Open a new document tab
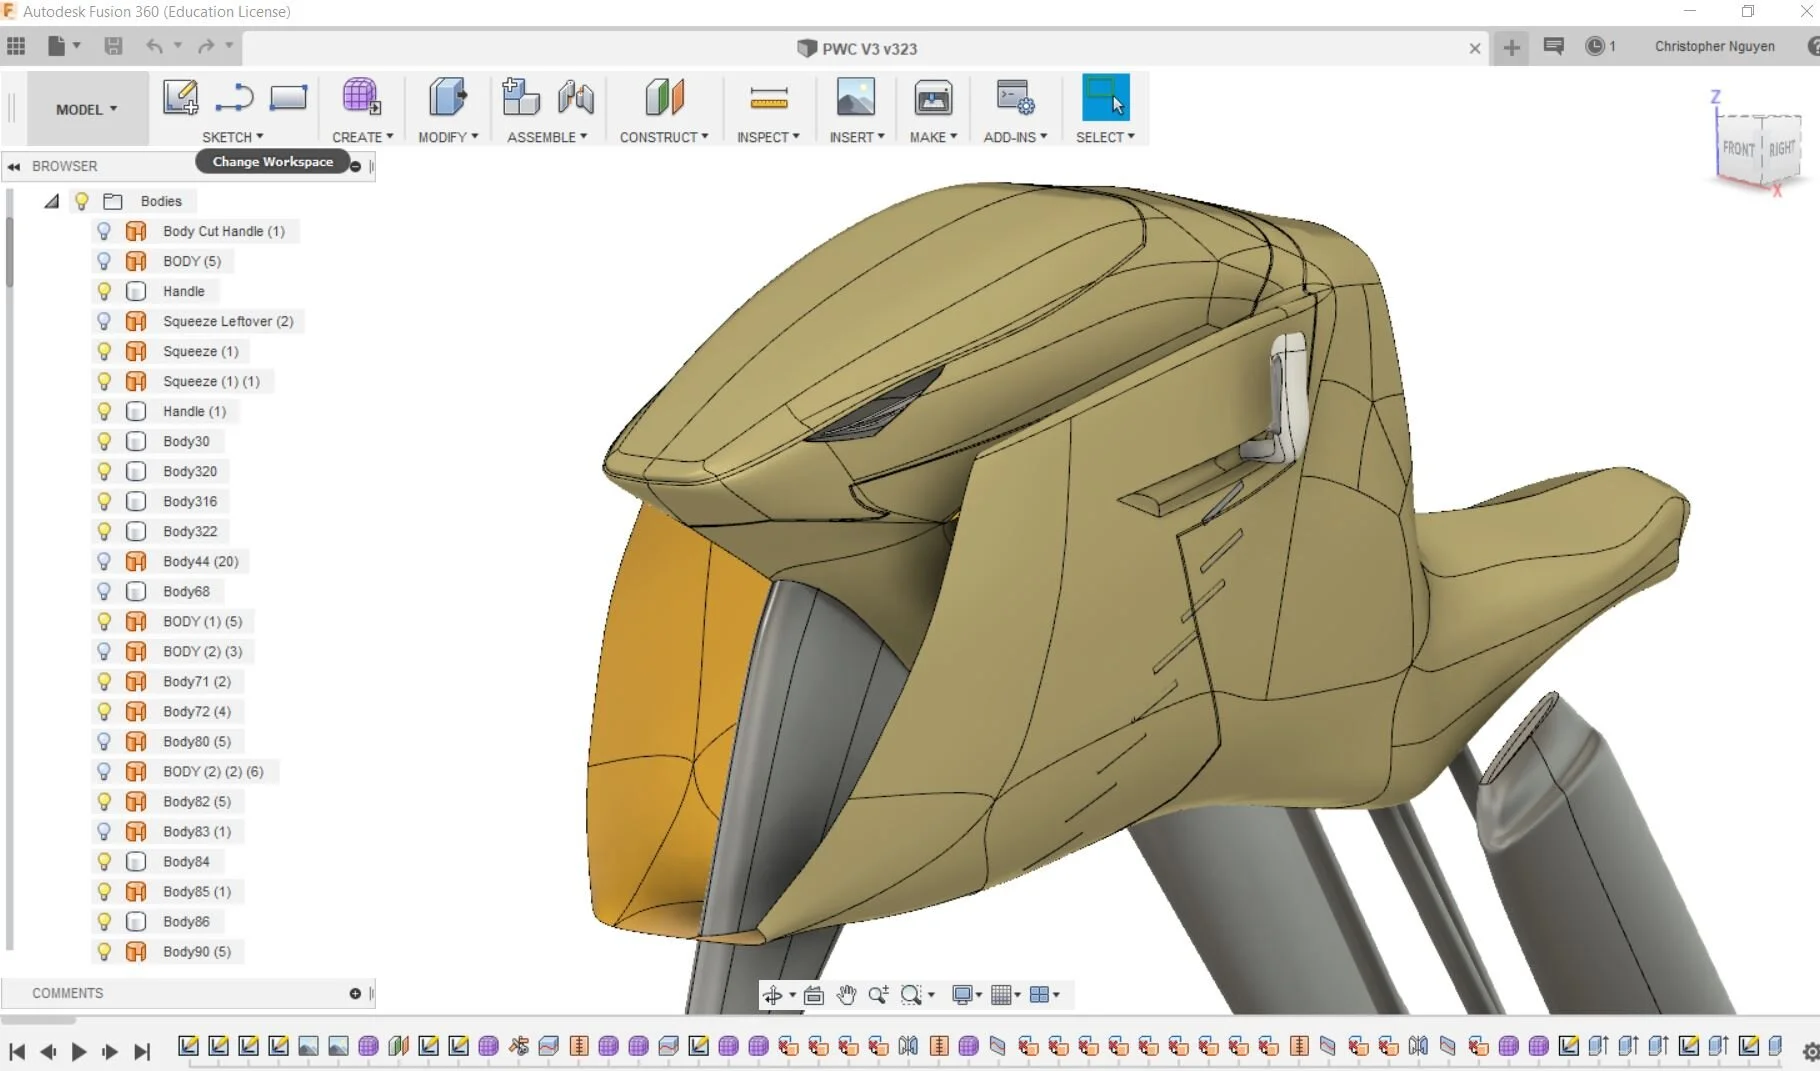 pyautogui.click(x=1510, y=47)
